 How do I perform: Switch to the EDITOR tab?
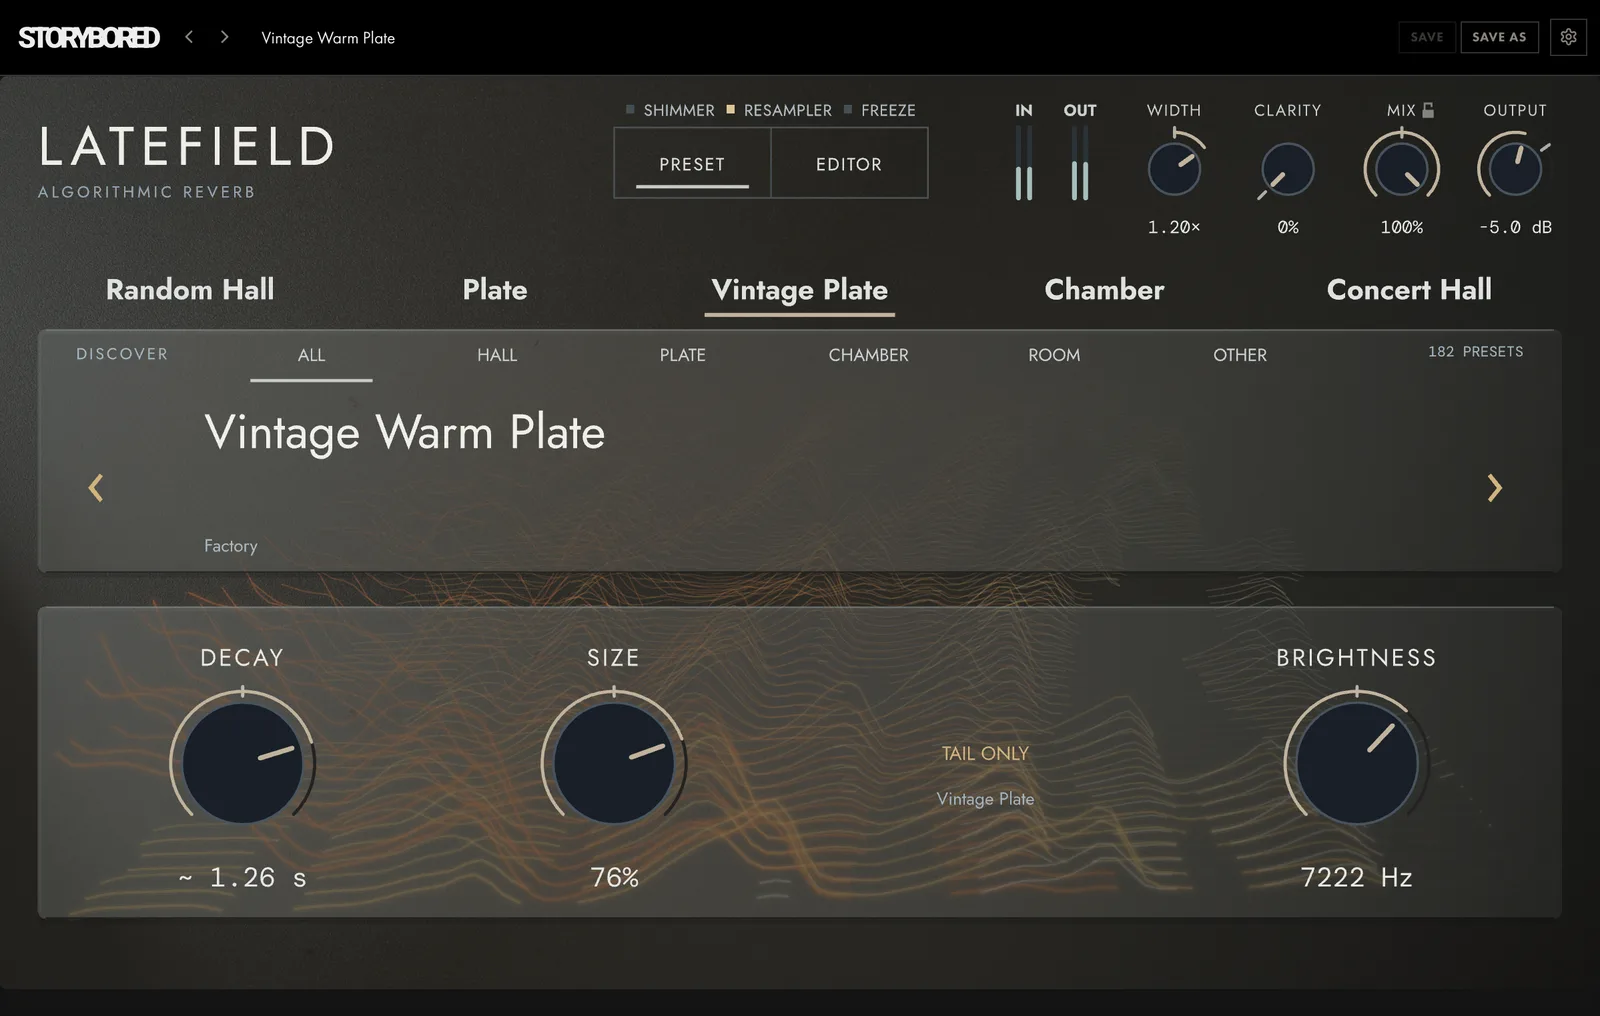point(849,164)
